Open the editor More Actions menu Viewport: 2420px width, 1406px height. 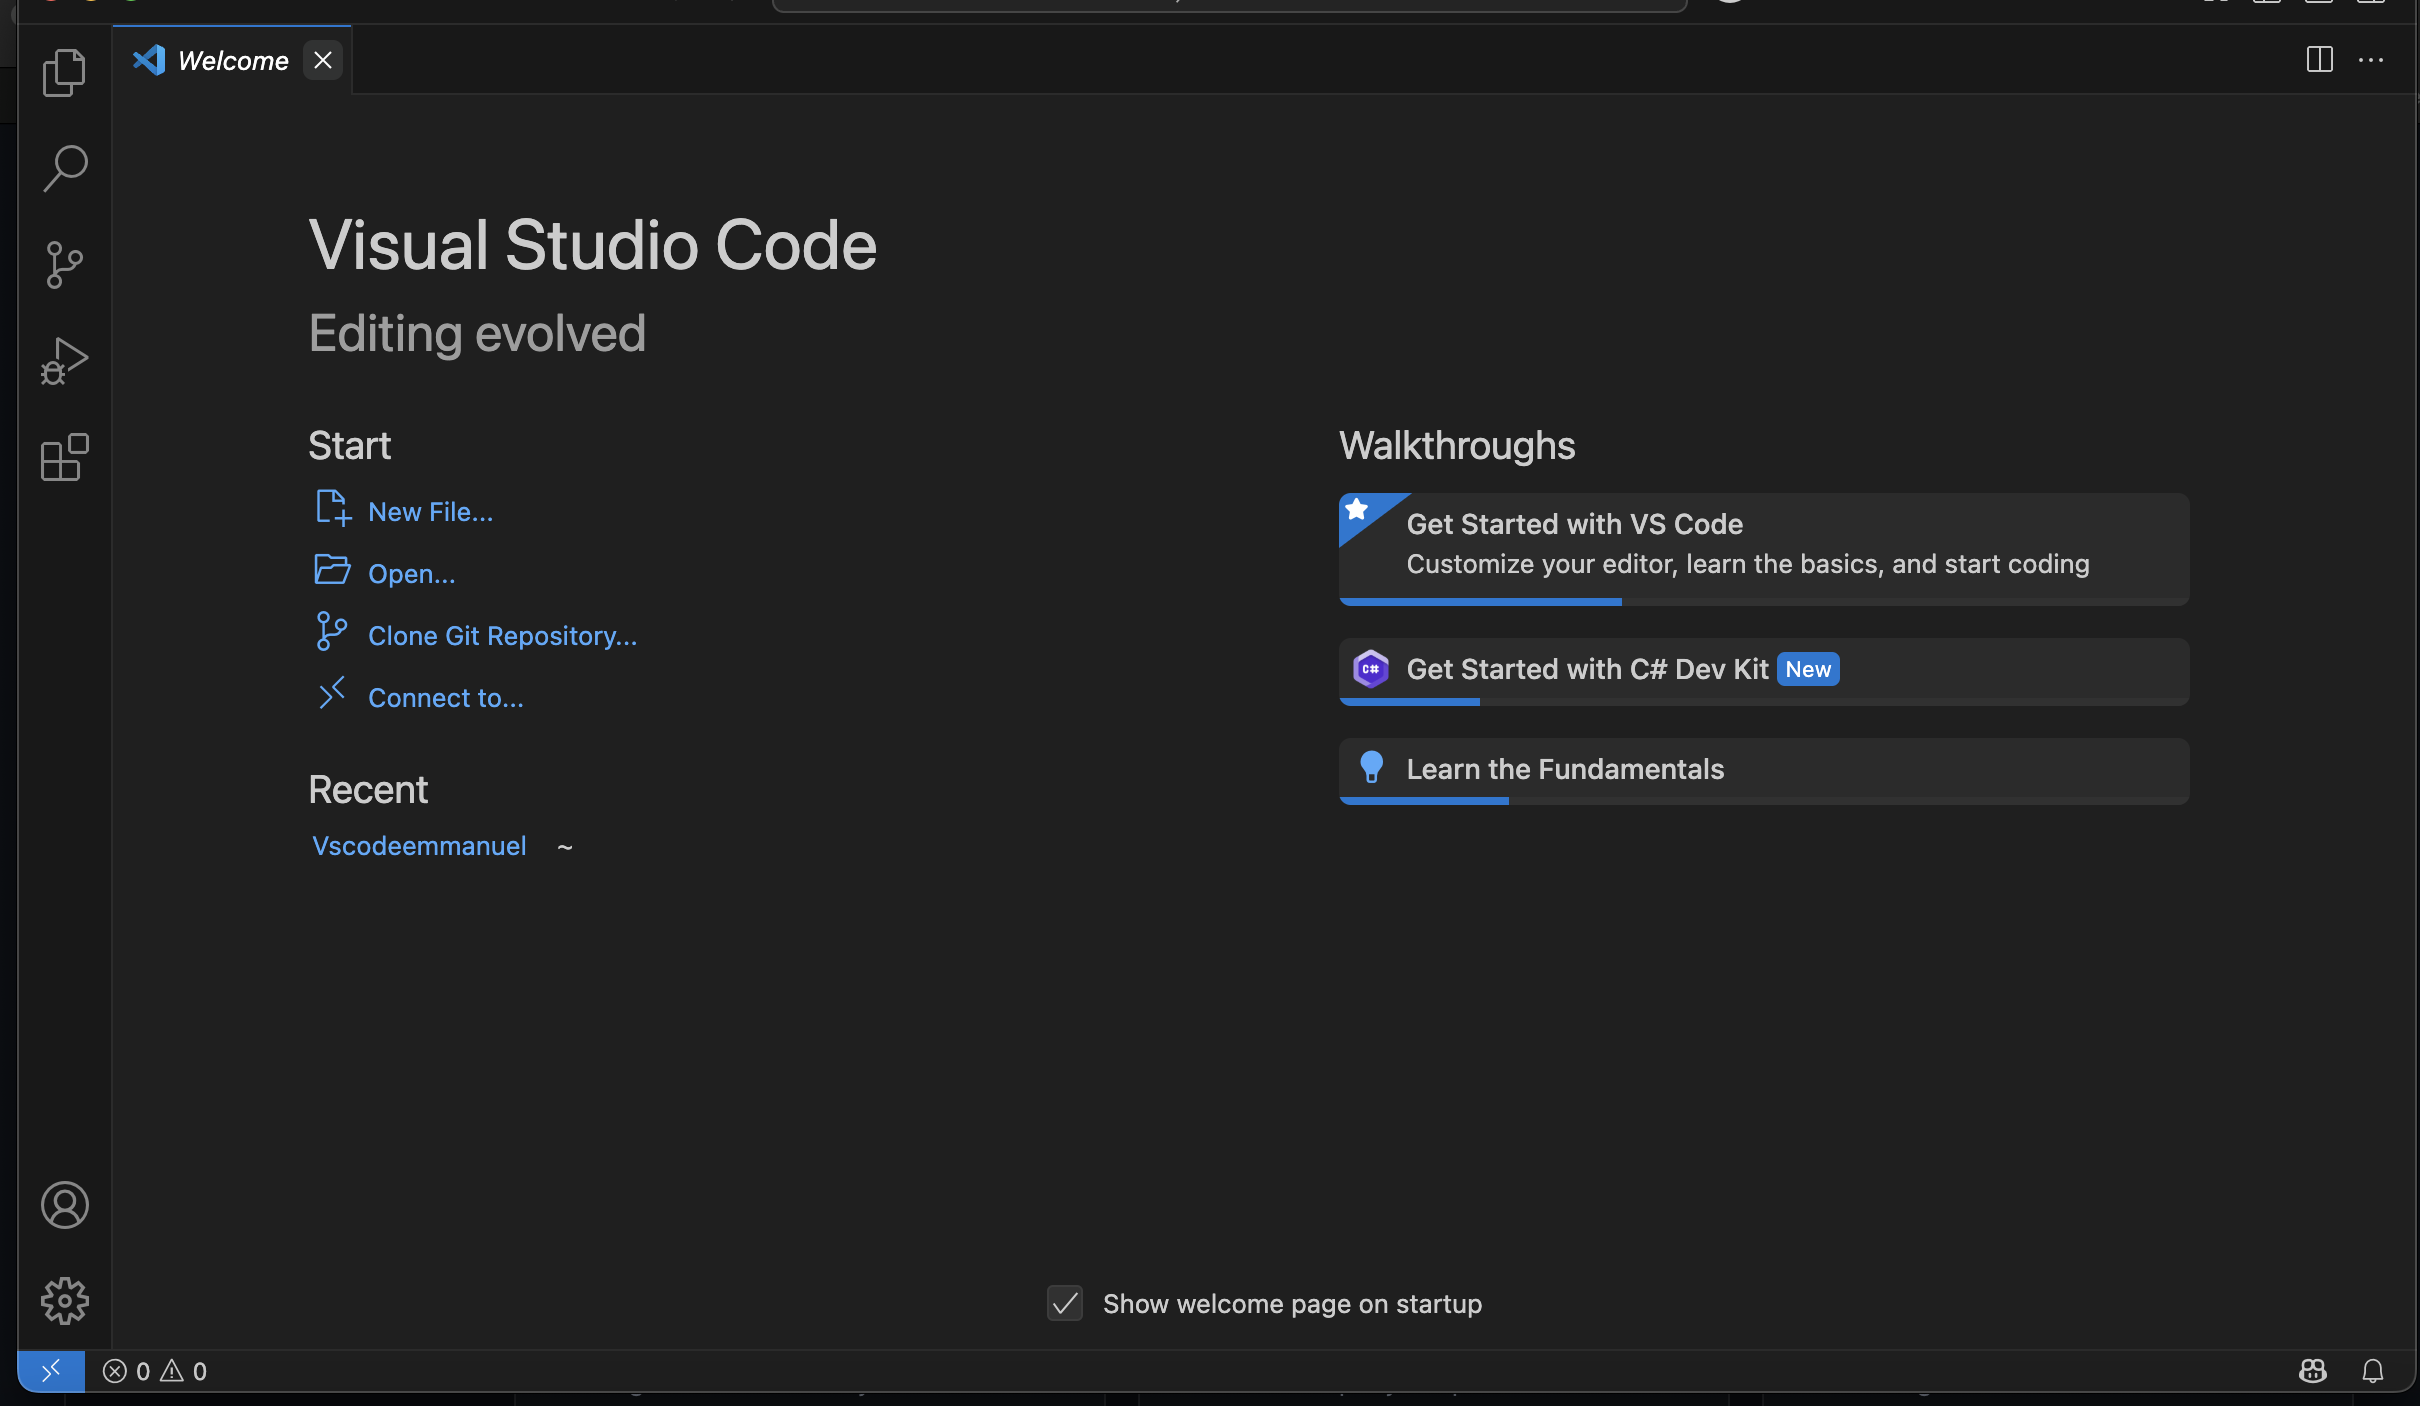pos(2371,60)
